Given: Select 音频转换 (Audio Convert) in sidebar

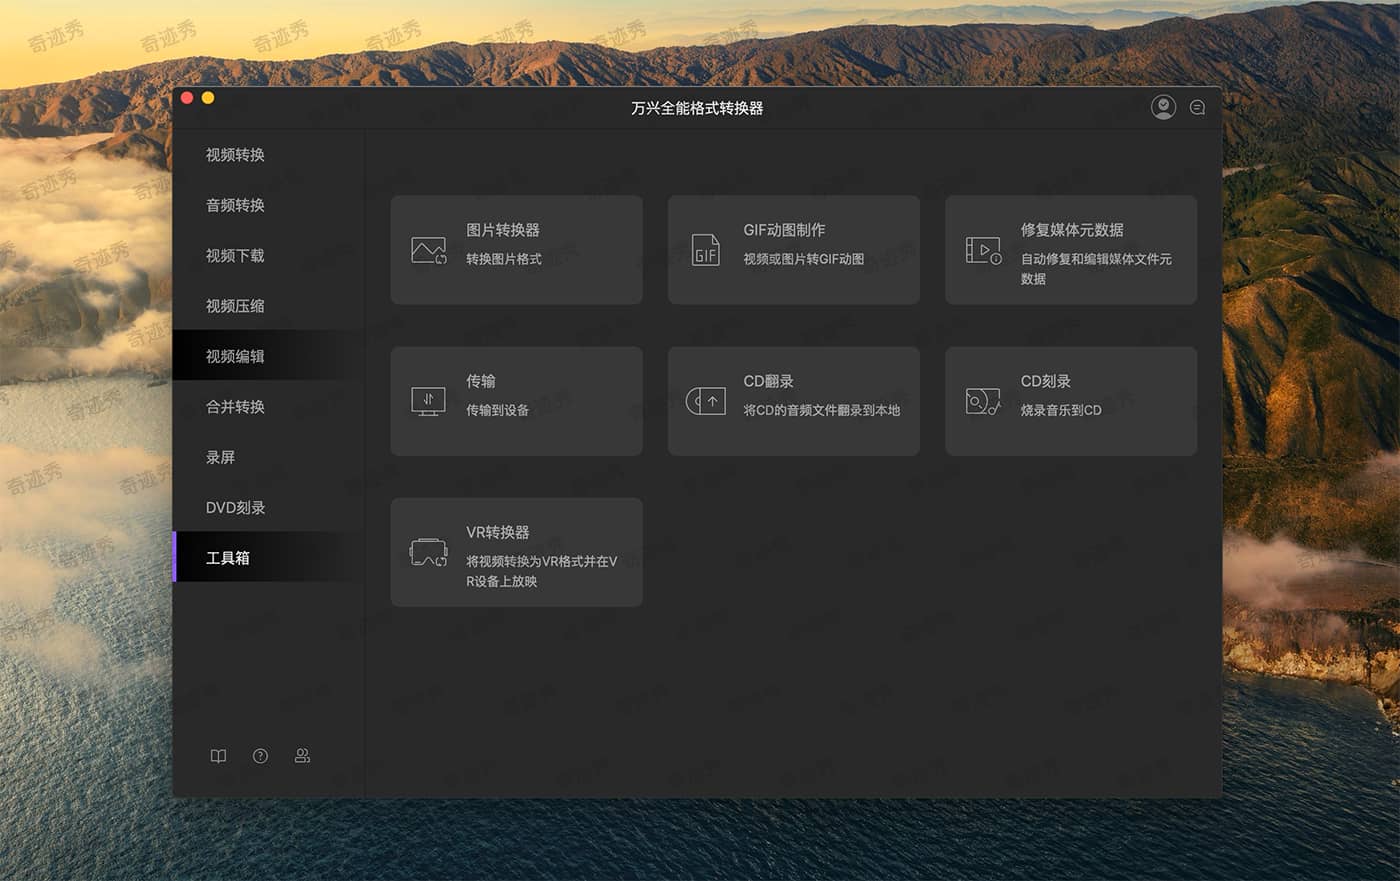Looking at the screenshot, I should [x=235, y=205].
